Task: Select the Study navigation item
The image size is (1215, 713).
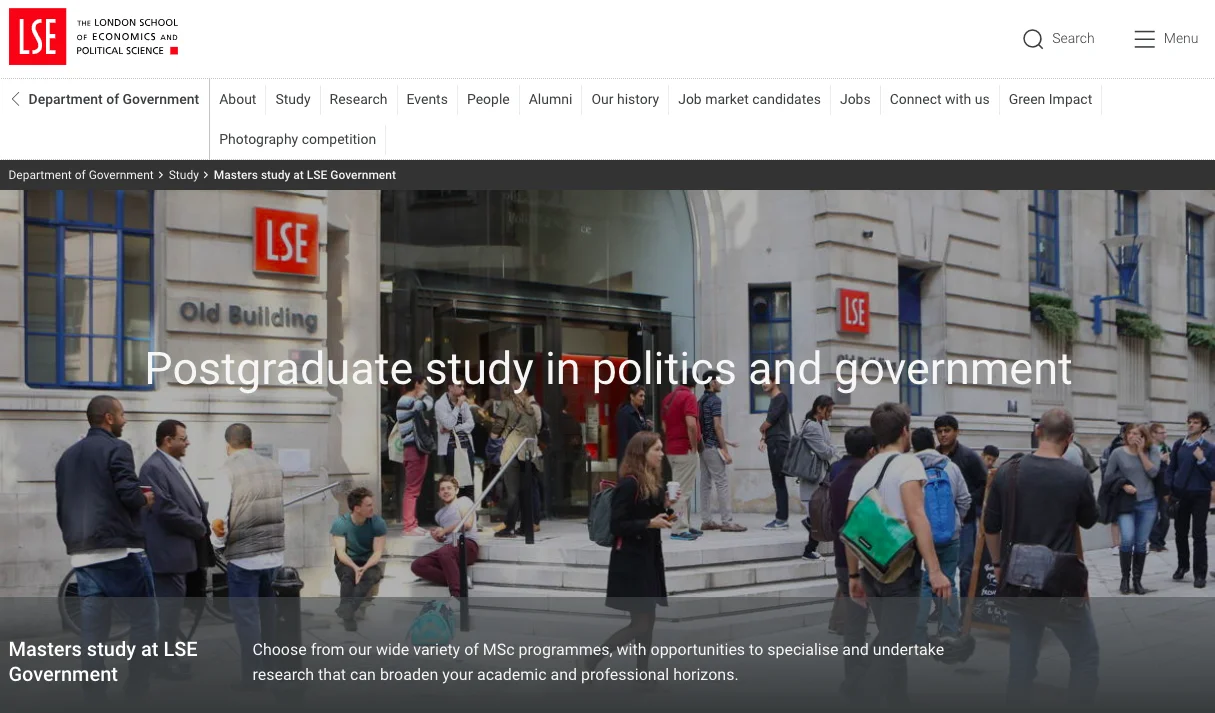Action: pyautogui.click(x=293, y=99)
